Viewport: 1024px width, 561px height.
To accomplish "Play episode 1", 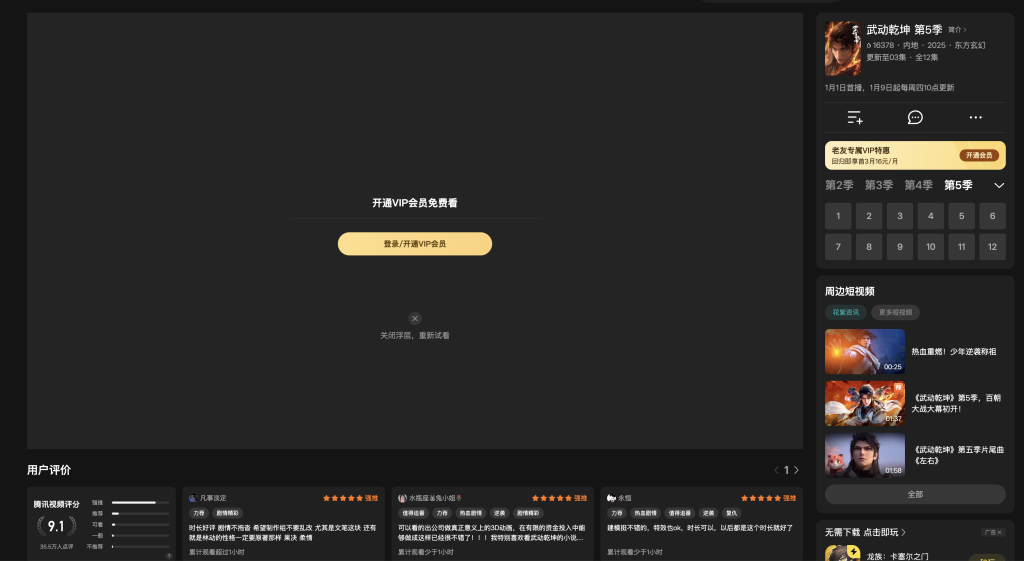I will [838, 216].
